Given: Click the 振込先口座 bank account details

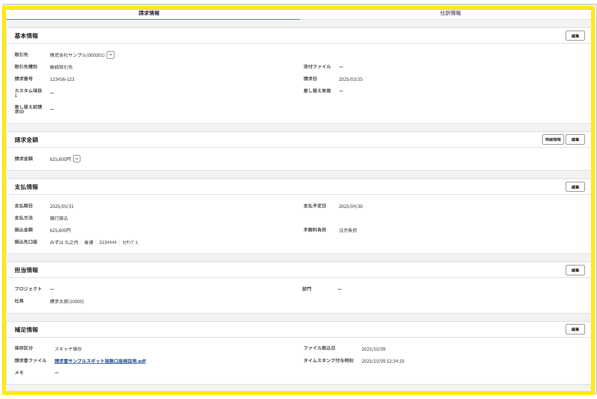Looking at the screenshot, I should point(94,243).
